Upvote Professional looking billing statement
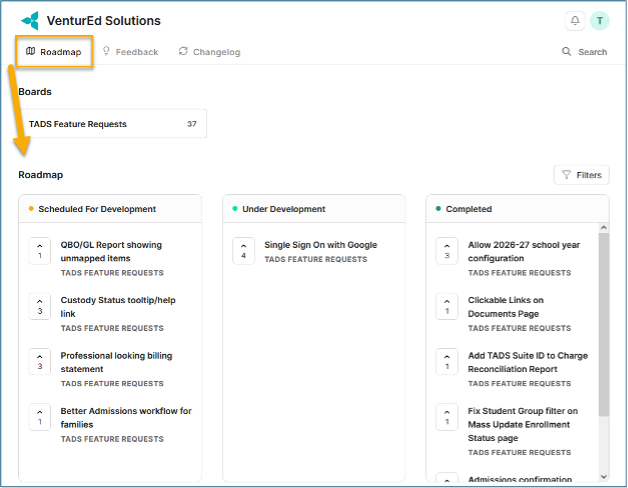The width and height of the screenshot is (628, 488). pyautogui.click(x=40, y=361)
